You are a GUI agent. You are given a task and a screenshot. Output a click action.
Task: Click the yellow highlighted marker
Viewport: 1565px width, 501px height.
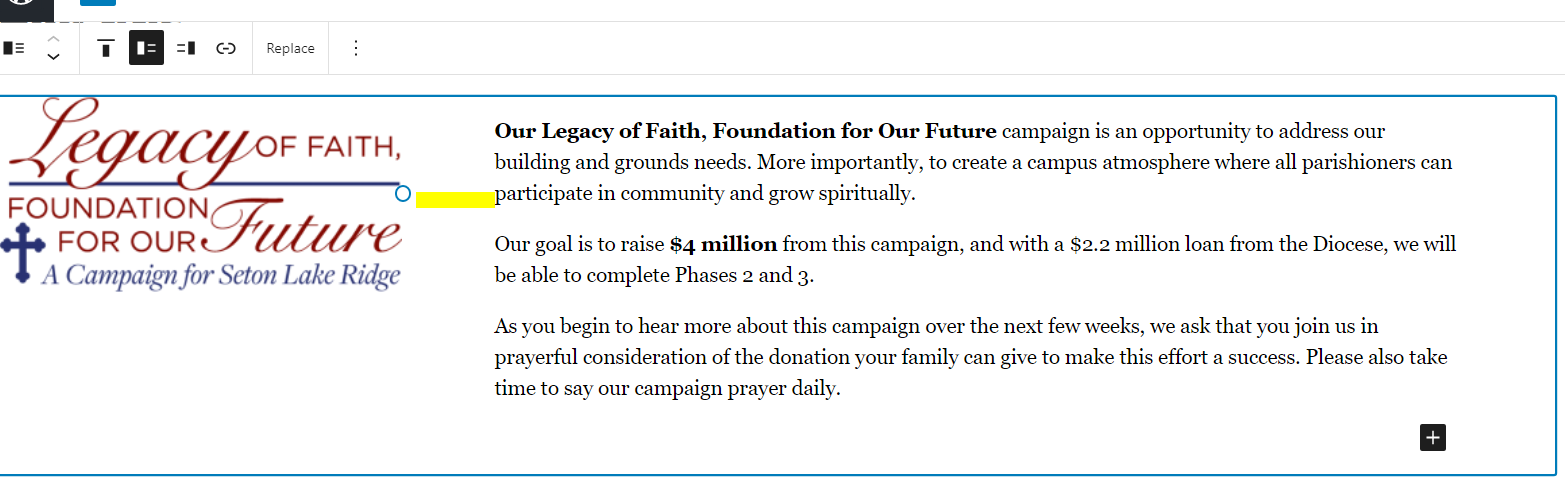point(455,199)
